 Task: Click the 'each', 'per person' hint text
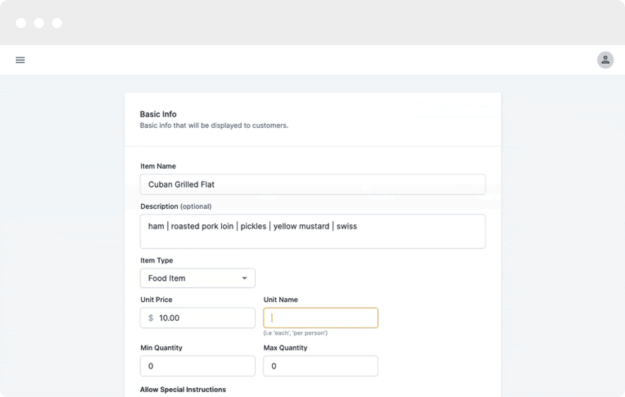[x=295, y=333]
